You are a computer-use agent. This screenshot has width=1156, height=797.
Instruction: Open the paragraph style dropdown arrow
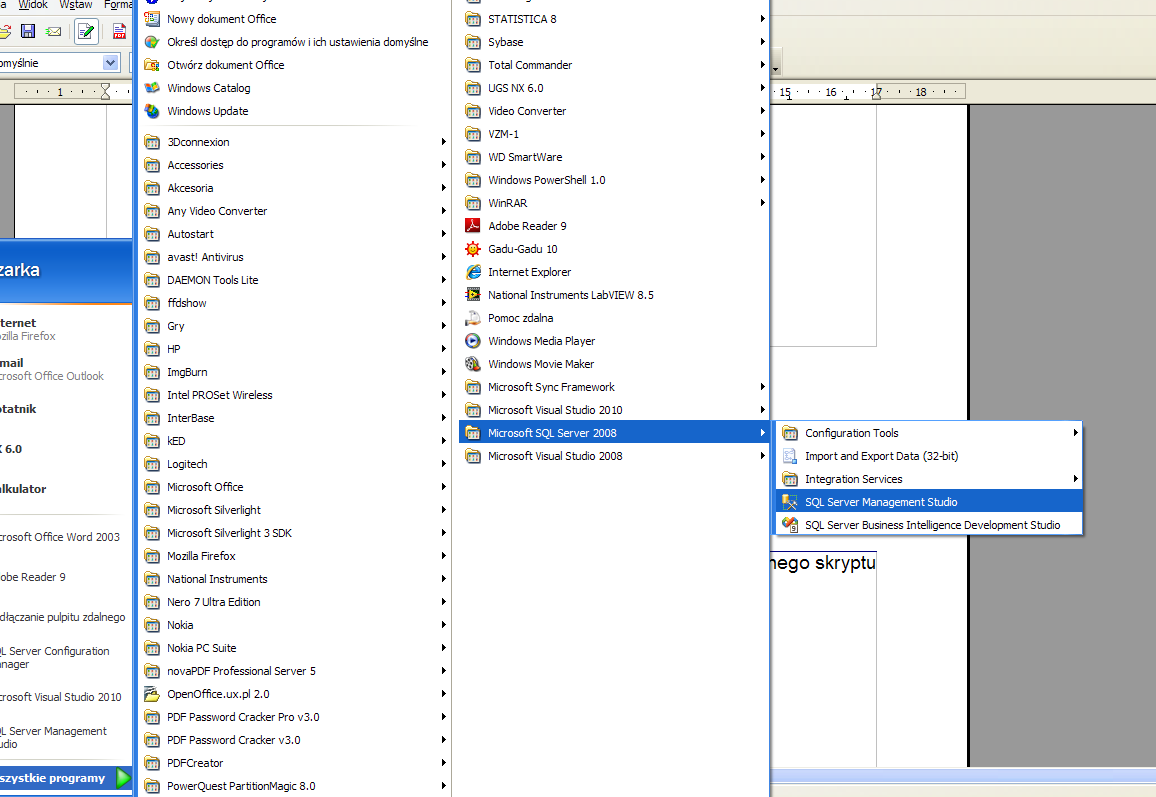pyautogui.click(x=111, y=63)
